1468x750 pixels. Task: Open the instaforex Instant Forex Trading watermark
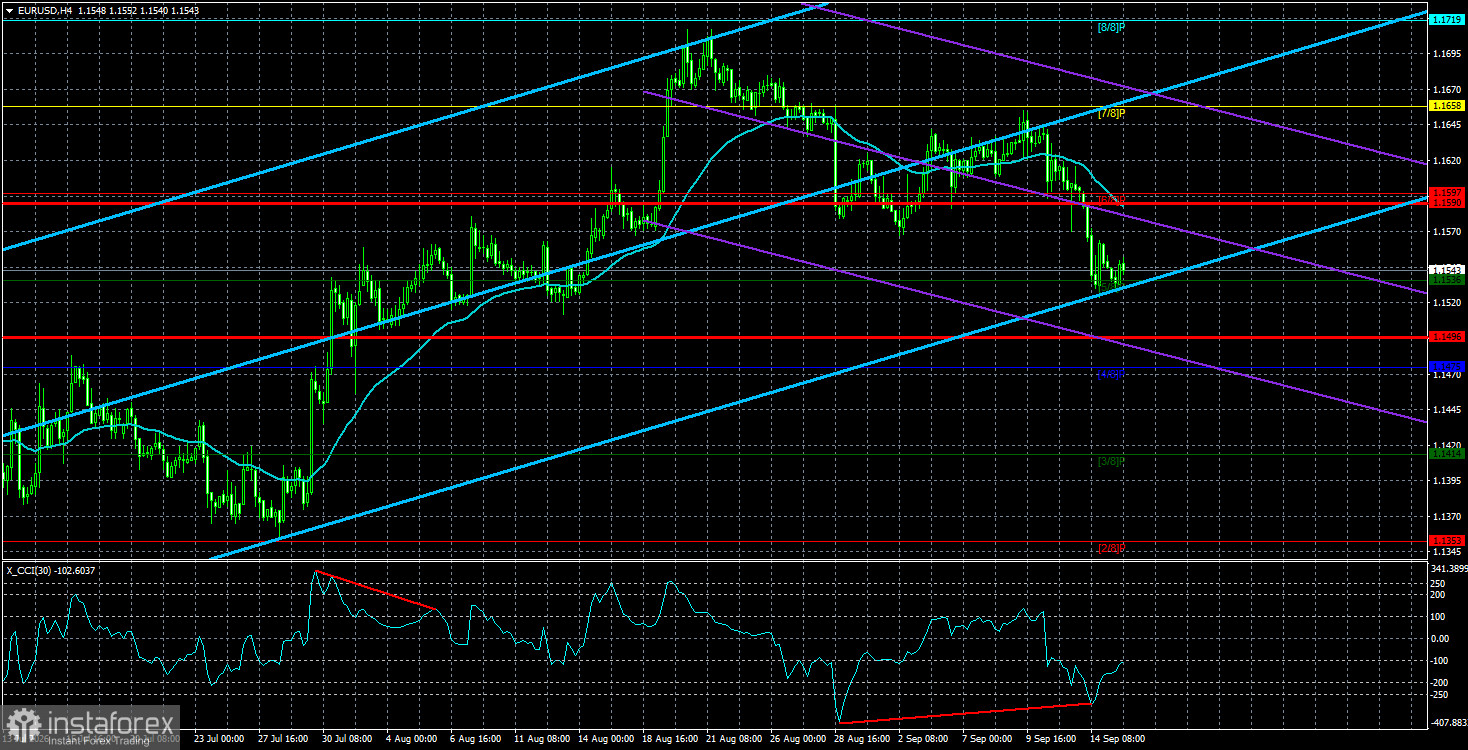[x=91, y=727]
